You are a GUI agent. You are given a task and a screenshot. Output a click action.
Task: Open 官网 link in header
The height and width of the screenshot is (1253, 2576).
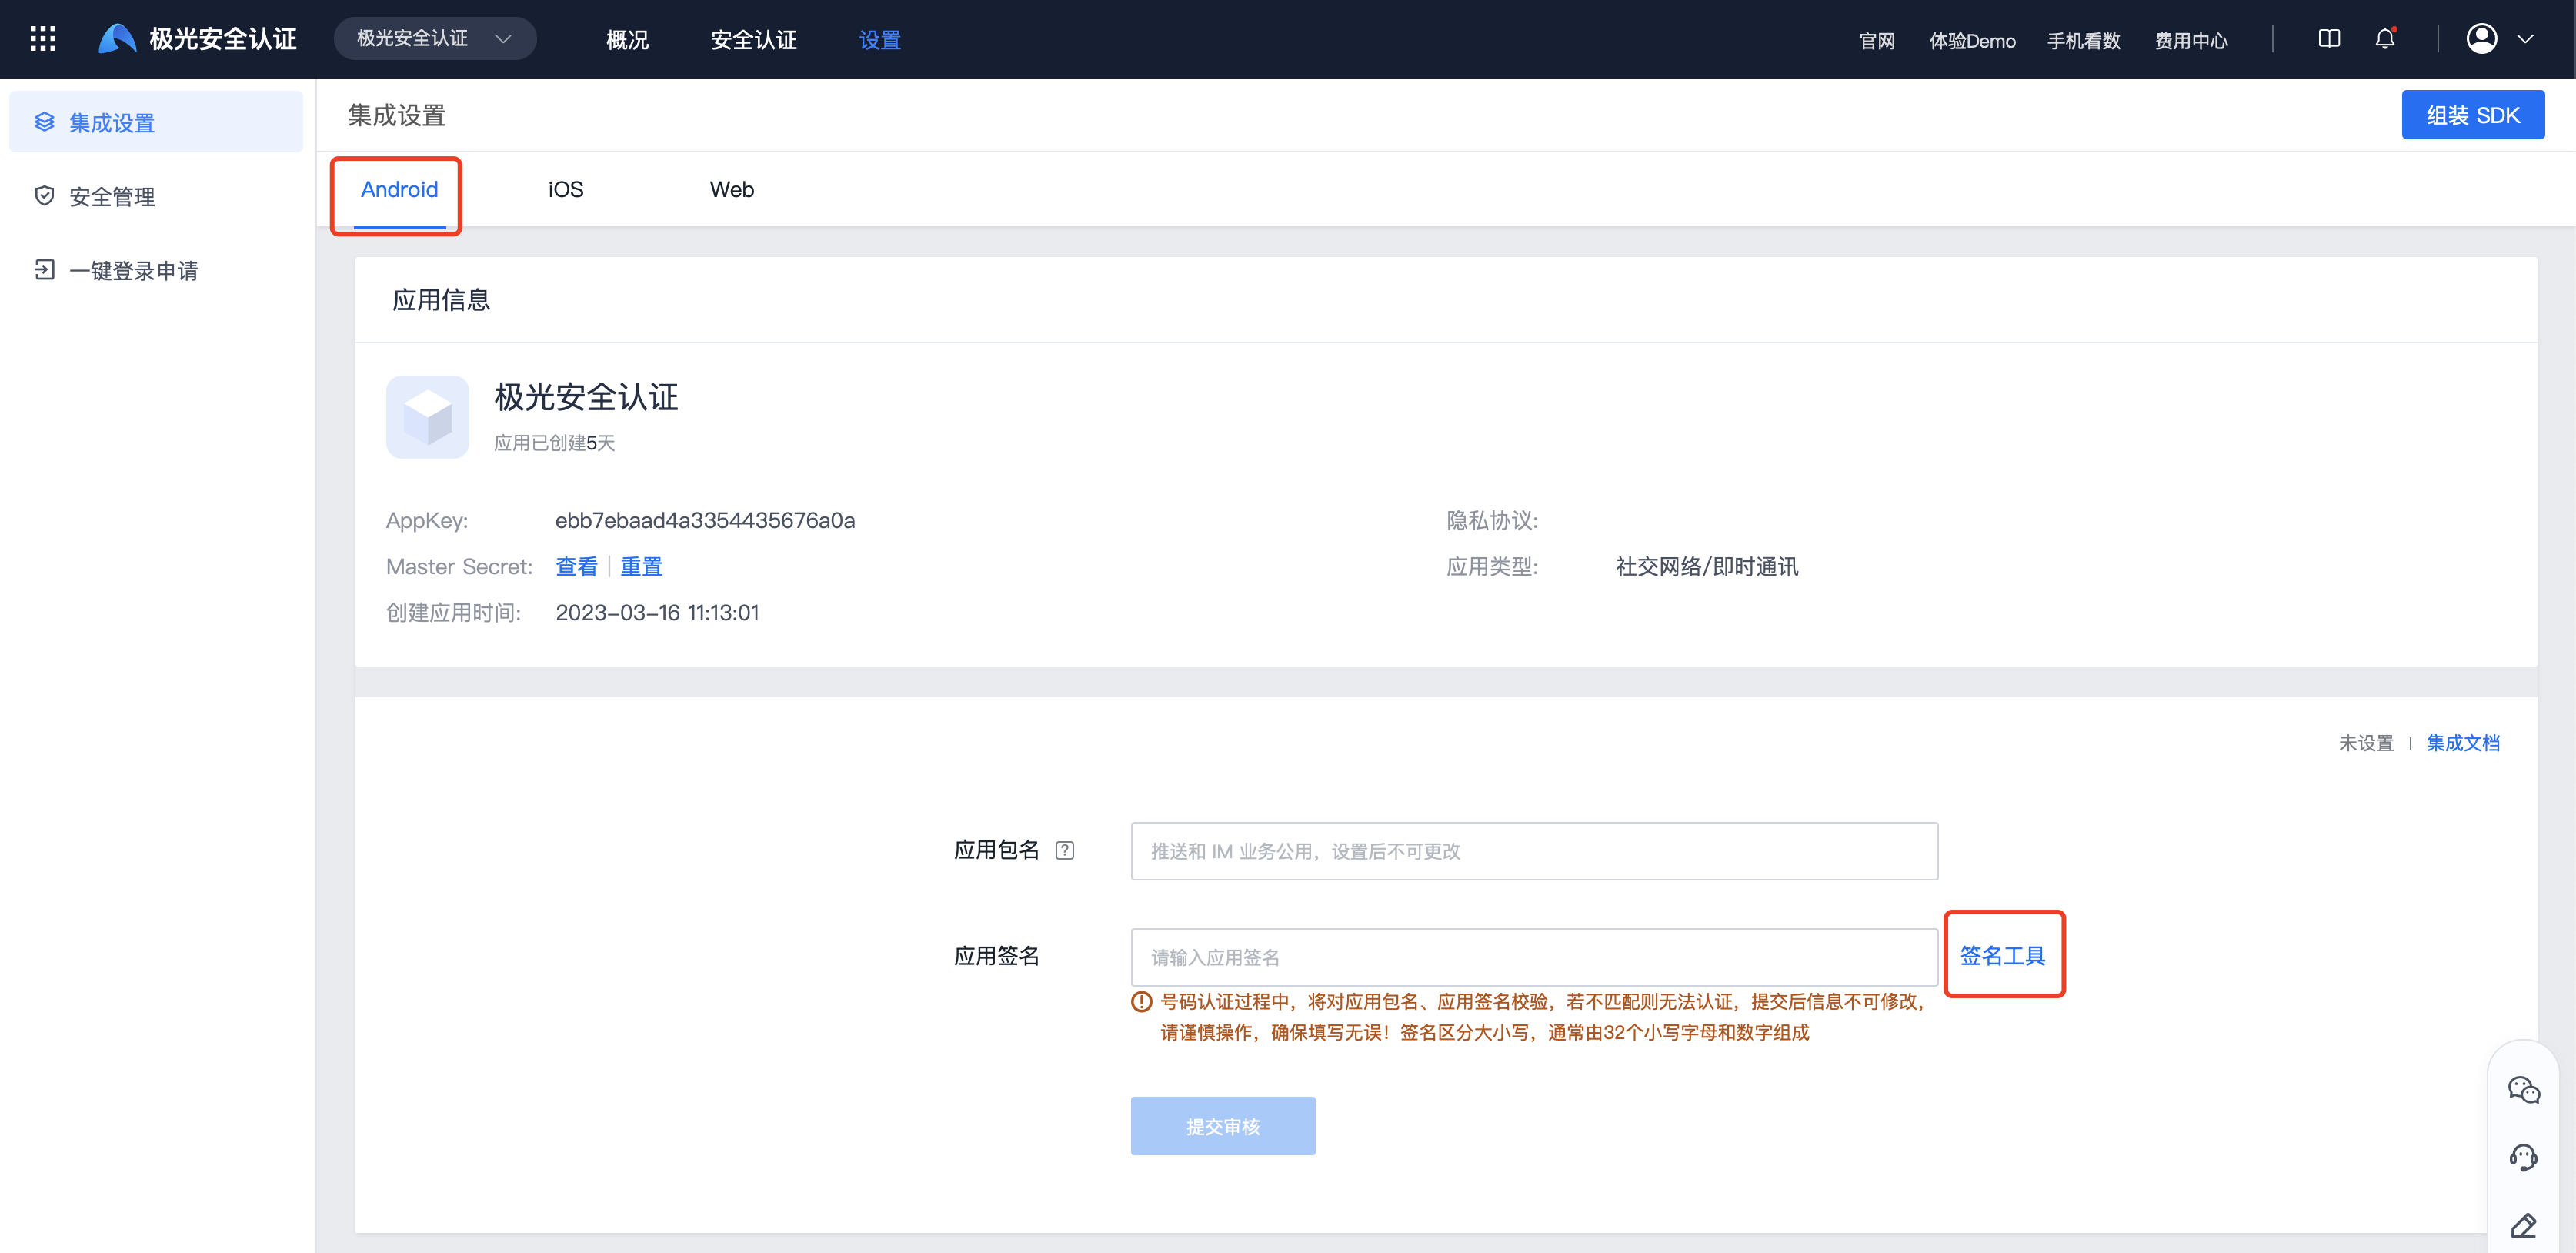(x=1877, y=41)
